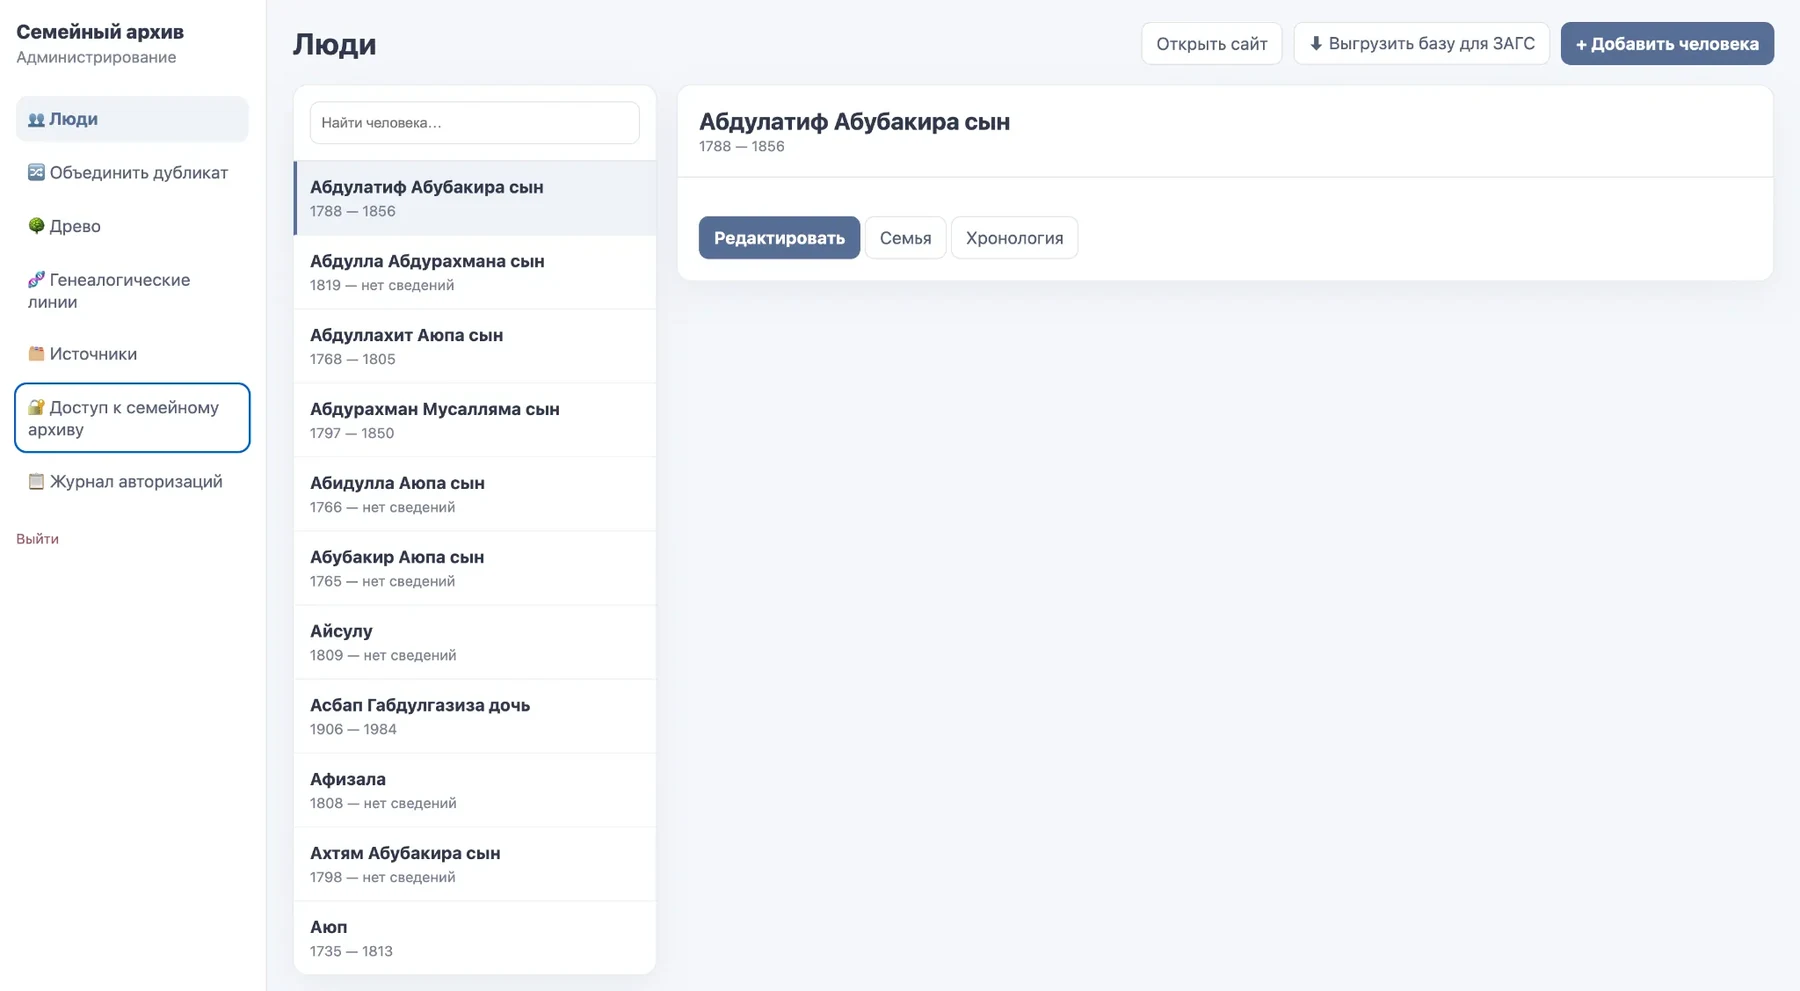
Task: Open Генеалогические линии in sidebar
Action: pos(132,291)
